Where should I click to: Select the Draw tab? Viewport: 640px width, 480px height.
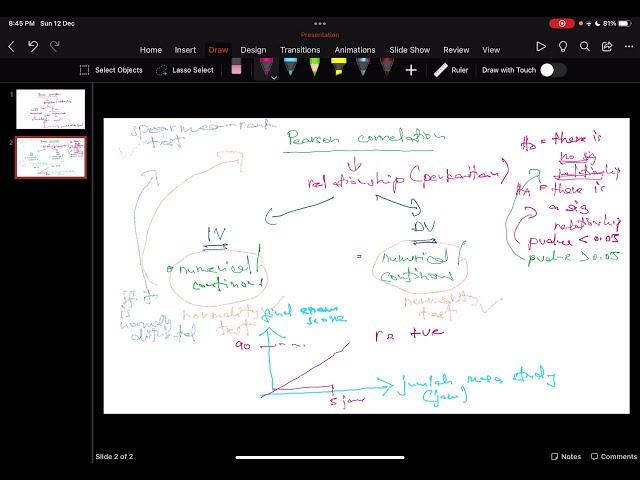(218, 50)
